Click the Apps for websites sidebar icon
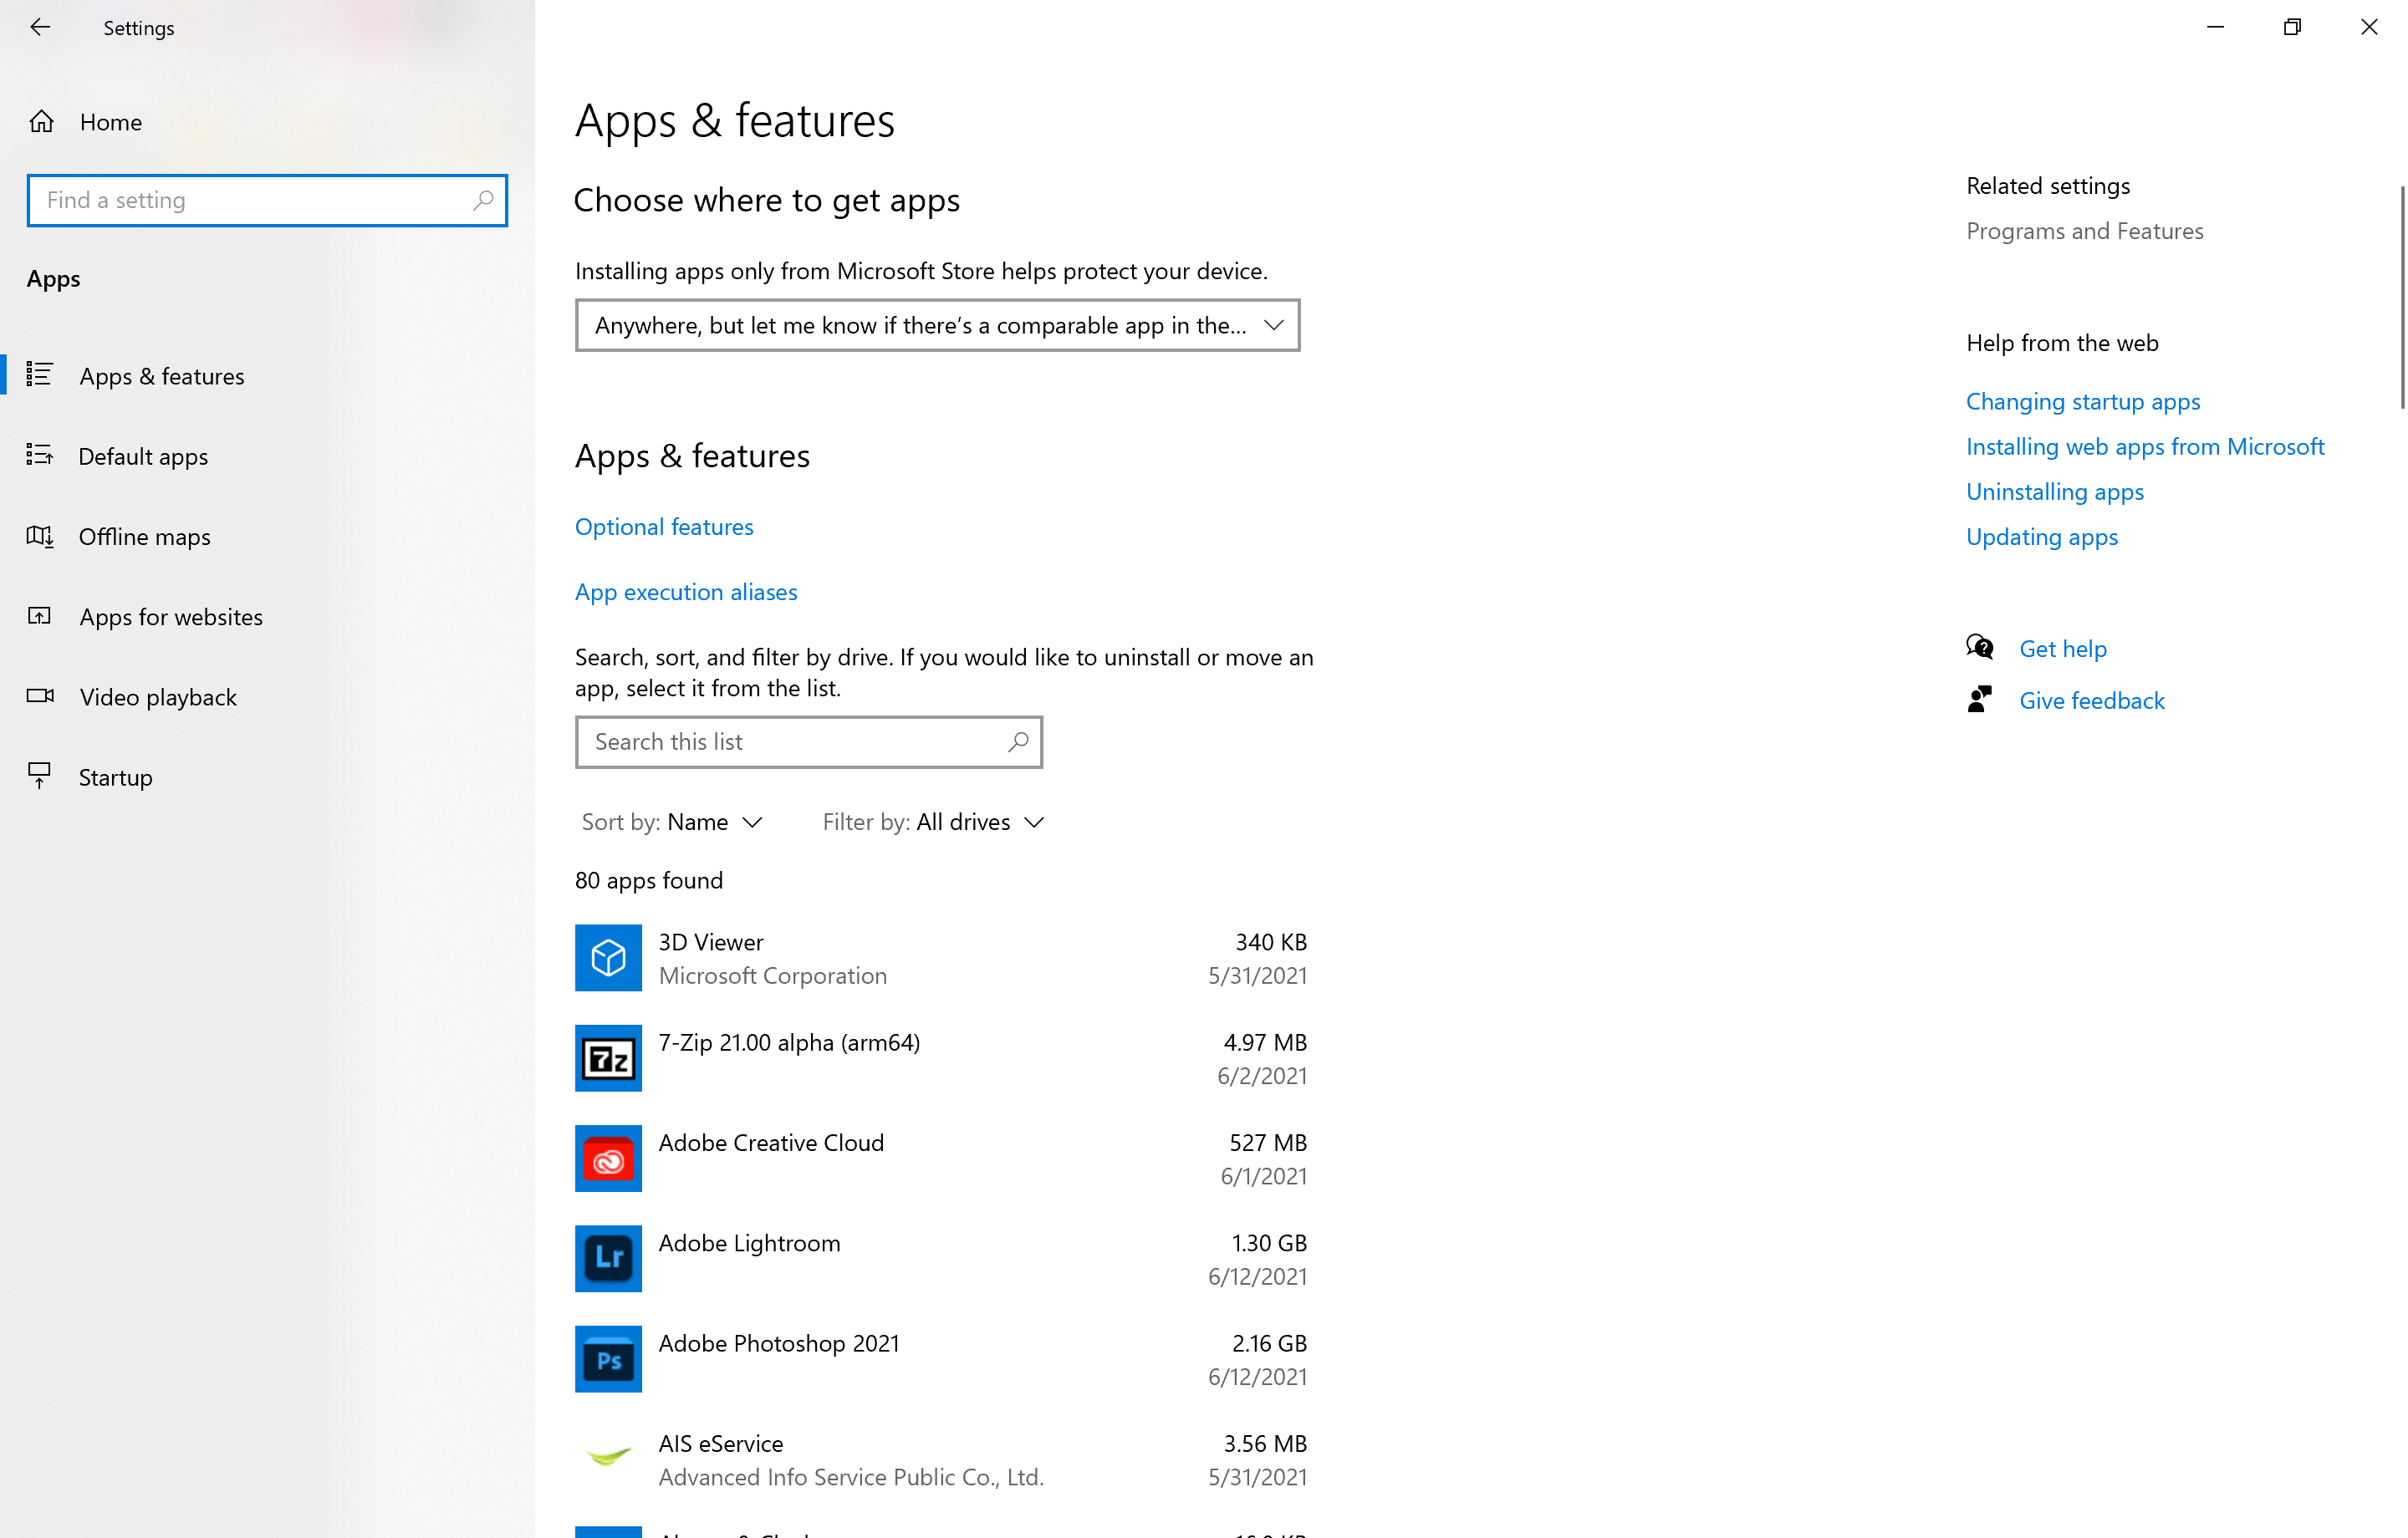2408x1538 pixels. (39, 616)
